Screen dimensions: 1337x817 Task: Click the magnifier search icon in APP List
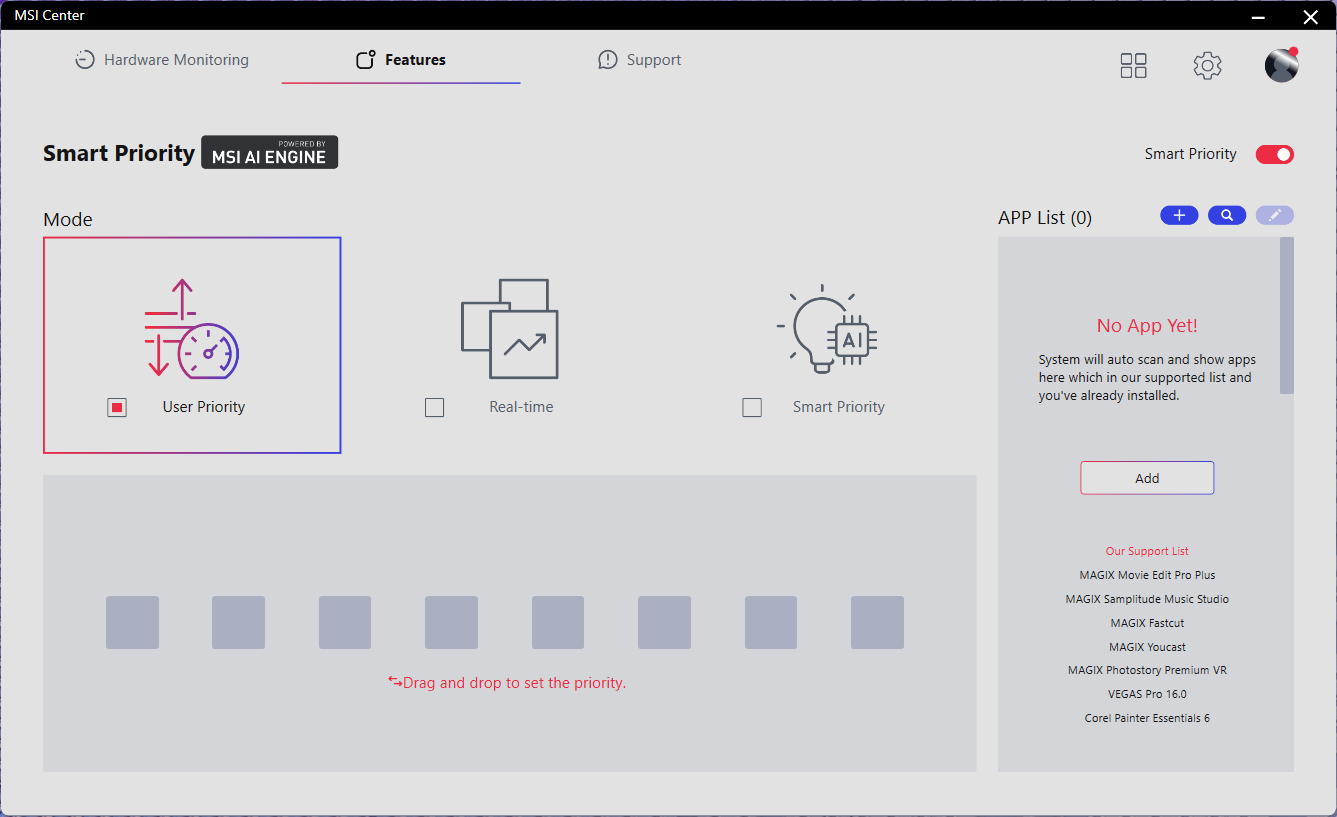[1227, 215]
